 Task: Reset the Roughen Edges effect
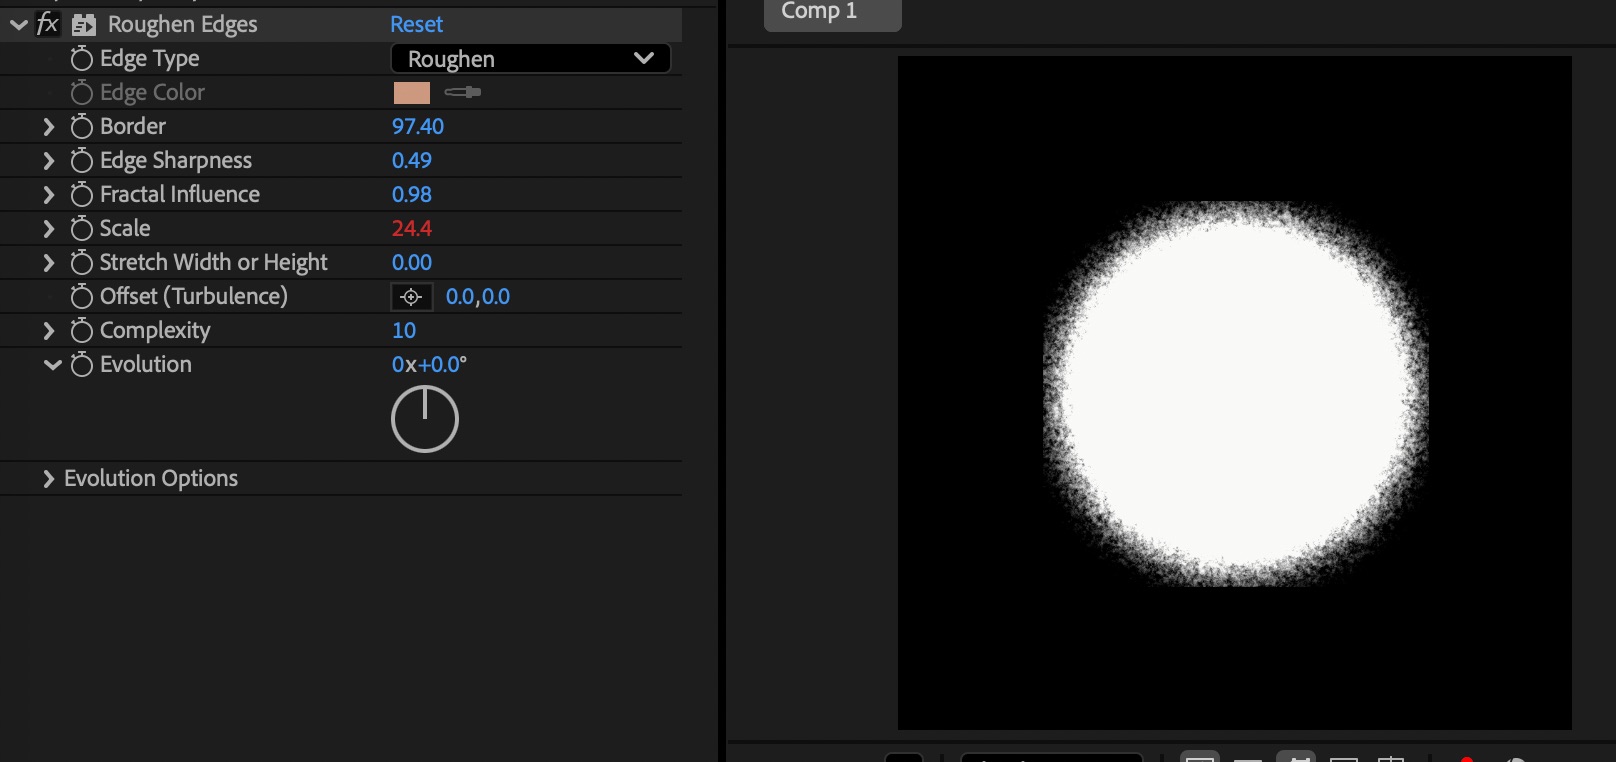point(416,24)
